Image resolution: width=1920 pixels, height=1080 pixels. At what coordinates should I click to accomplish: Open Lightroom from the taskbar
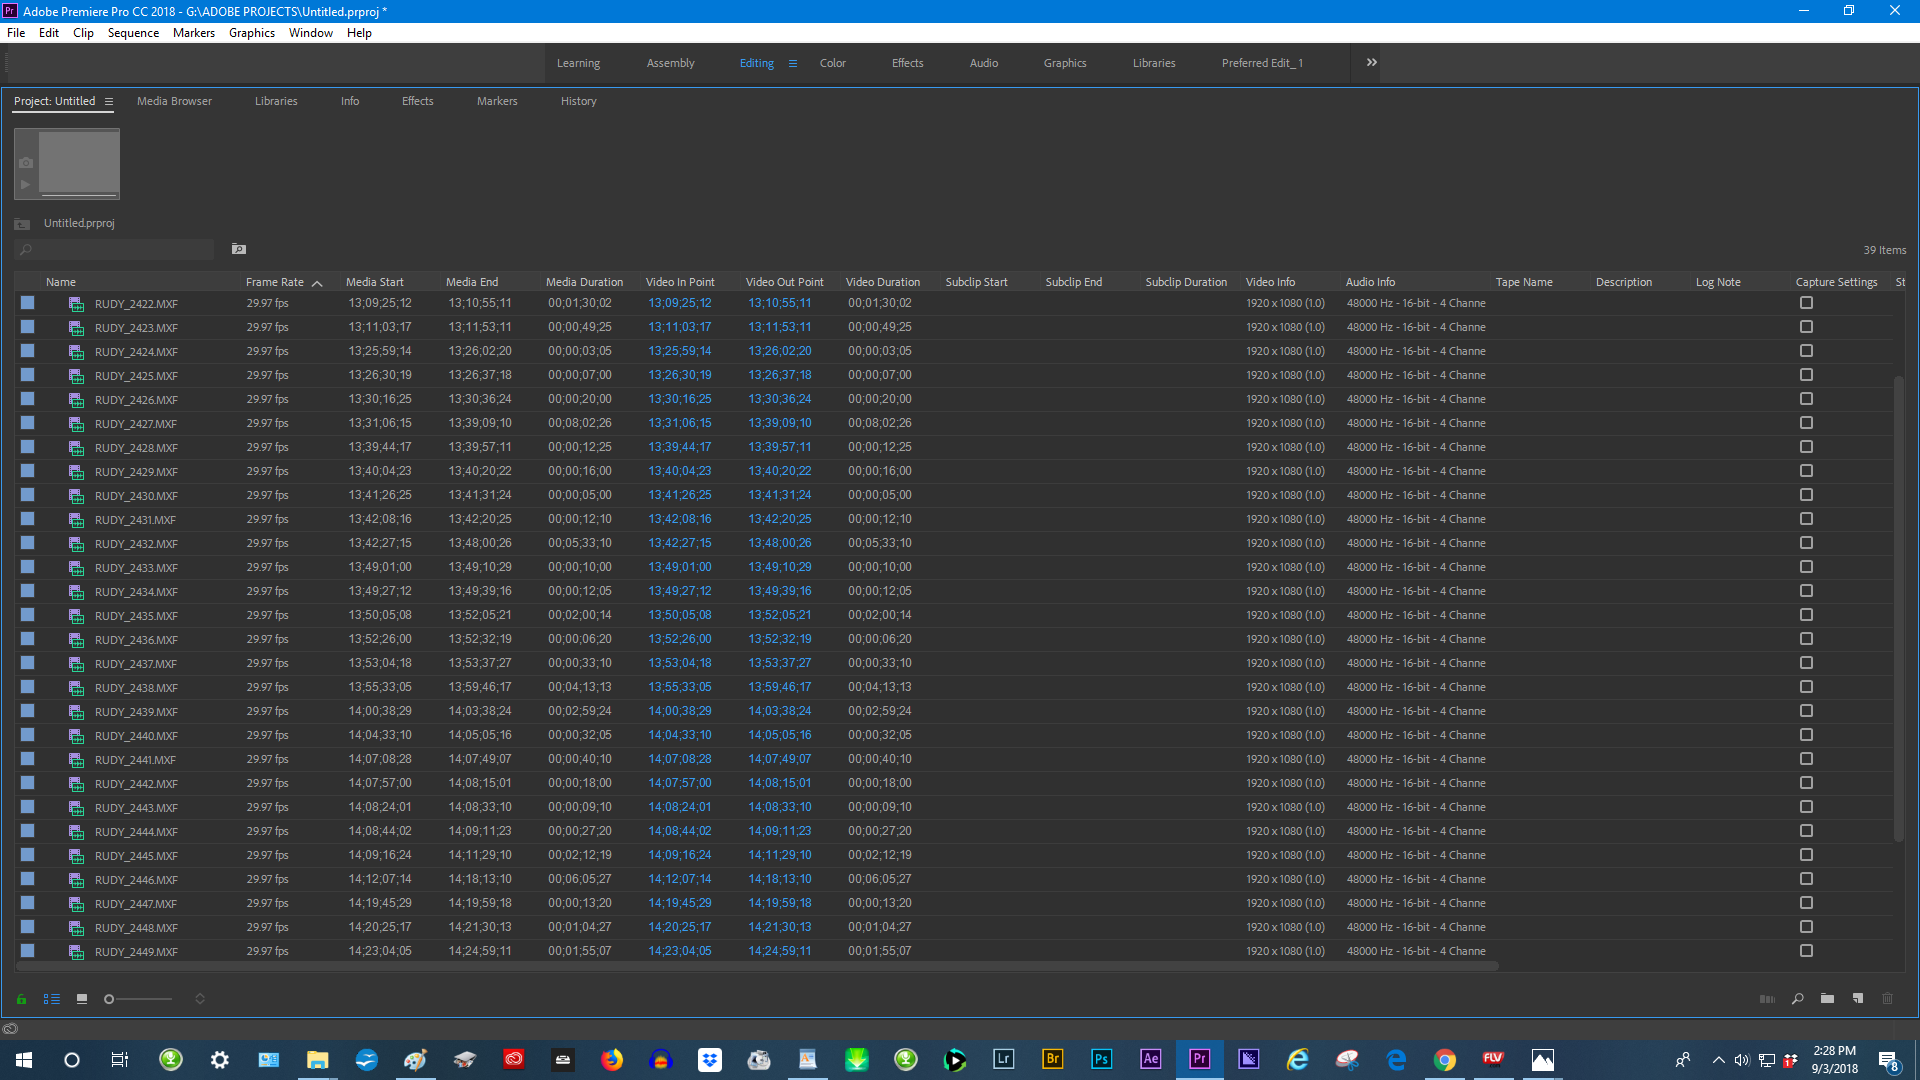(1003, 1059)
